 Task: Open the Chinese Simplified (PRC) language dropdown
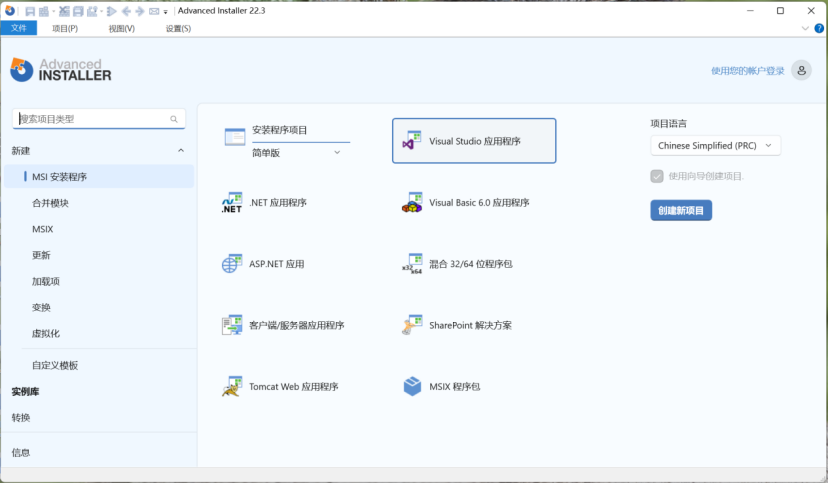click(716, 146)
